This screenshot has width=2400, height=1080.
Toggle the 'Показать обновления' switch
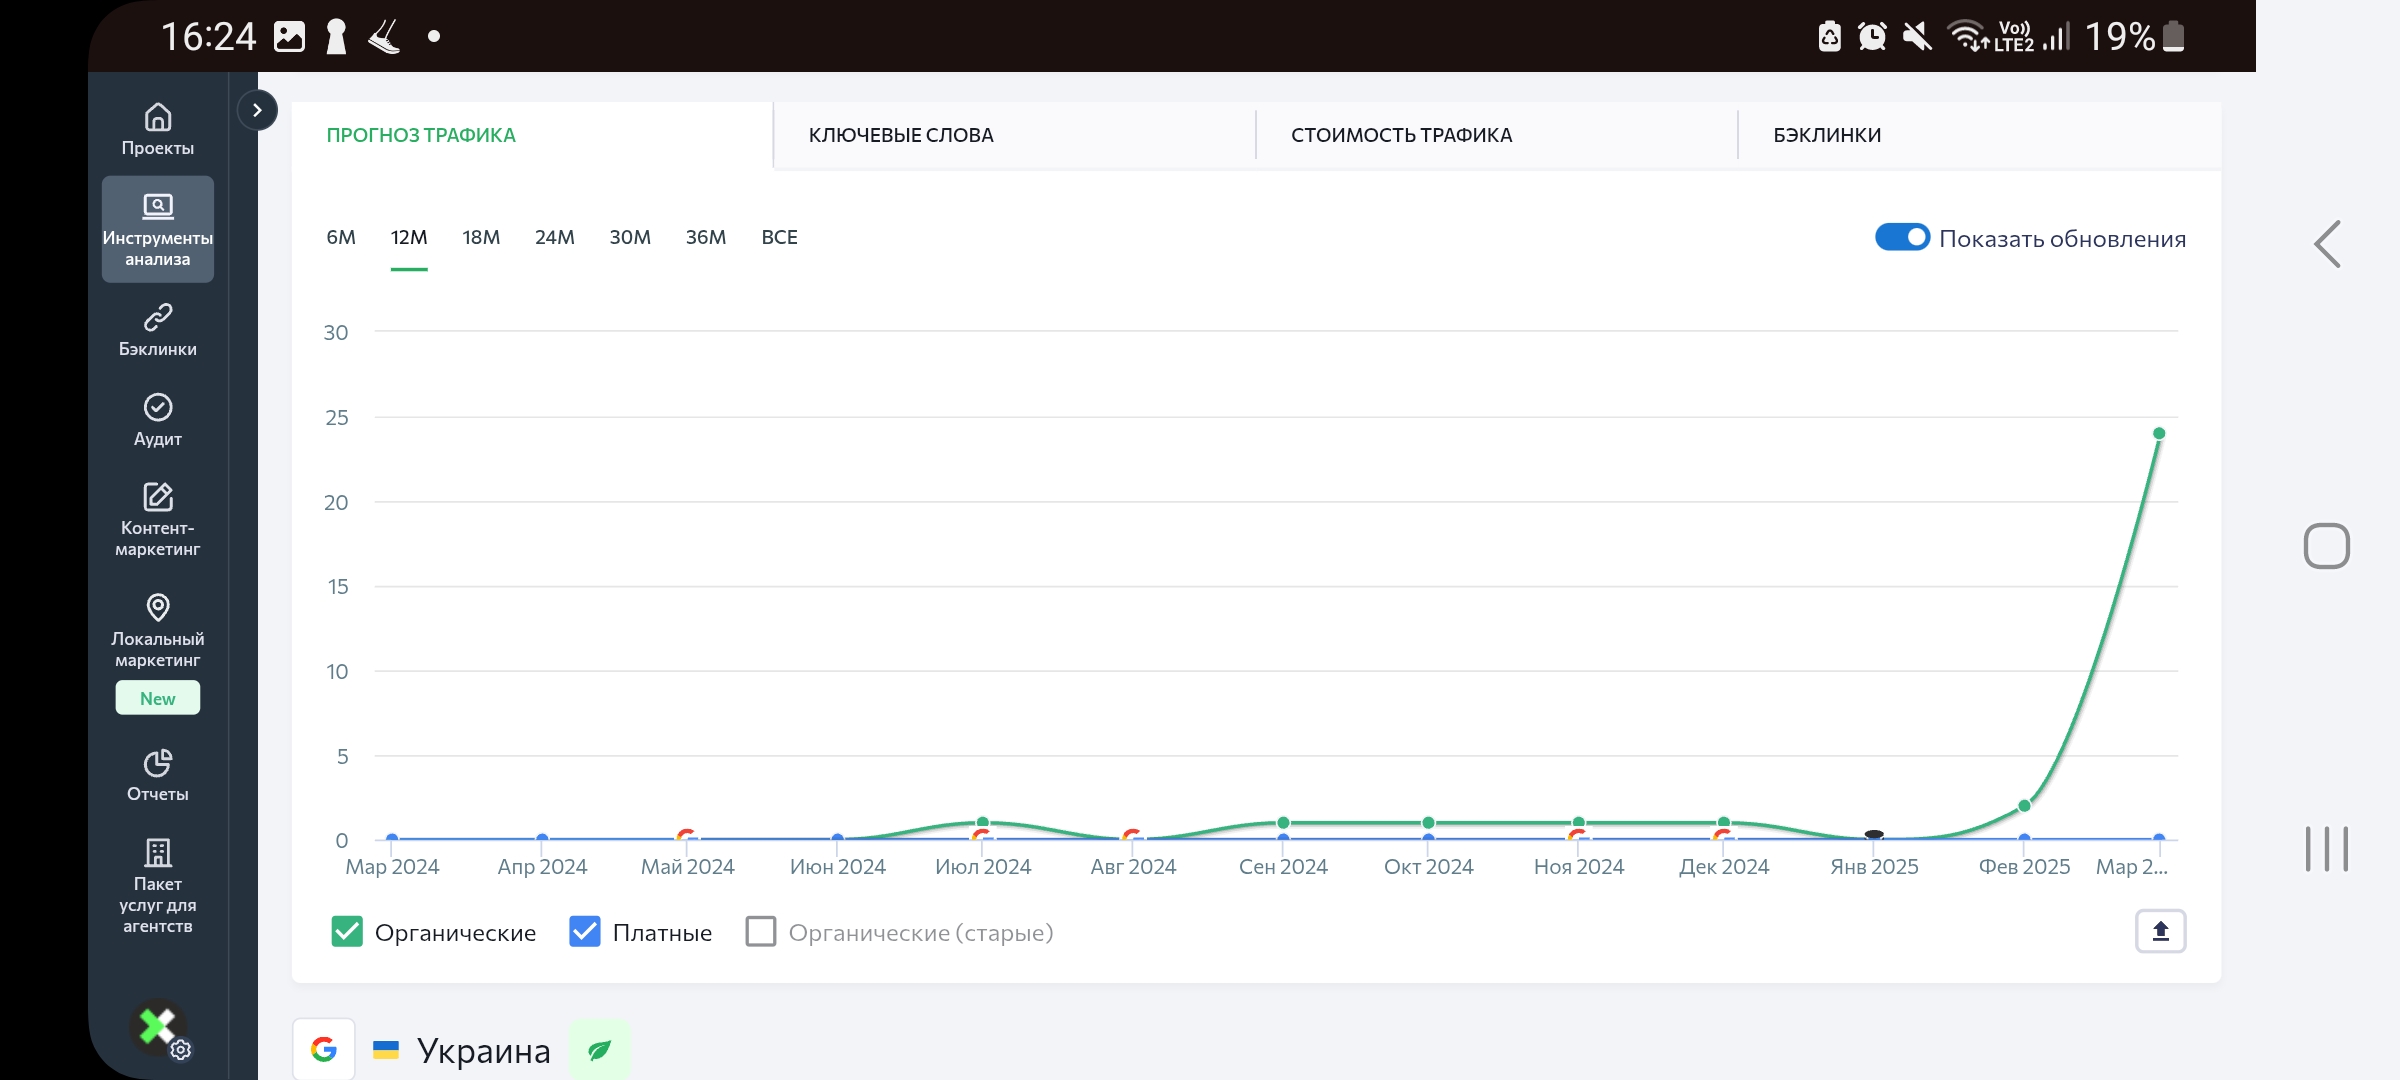tap(1901, 238)
